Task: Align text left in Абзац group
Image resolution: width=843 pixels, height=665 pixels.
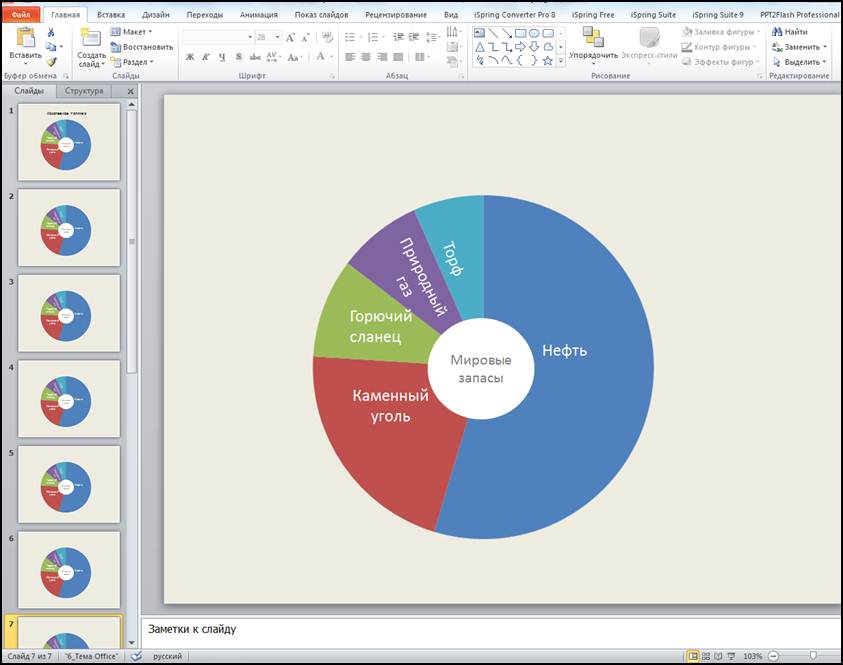Action: (x=350, y=56)
